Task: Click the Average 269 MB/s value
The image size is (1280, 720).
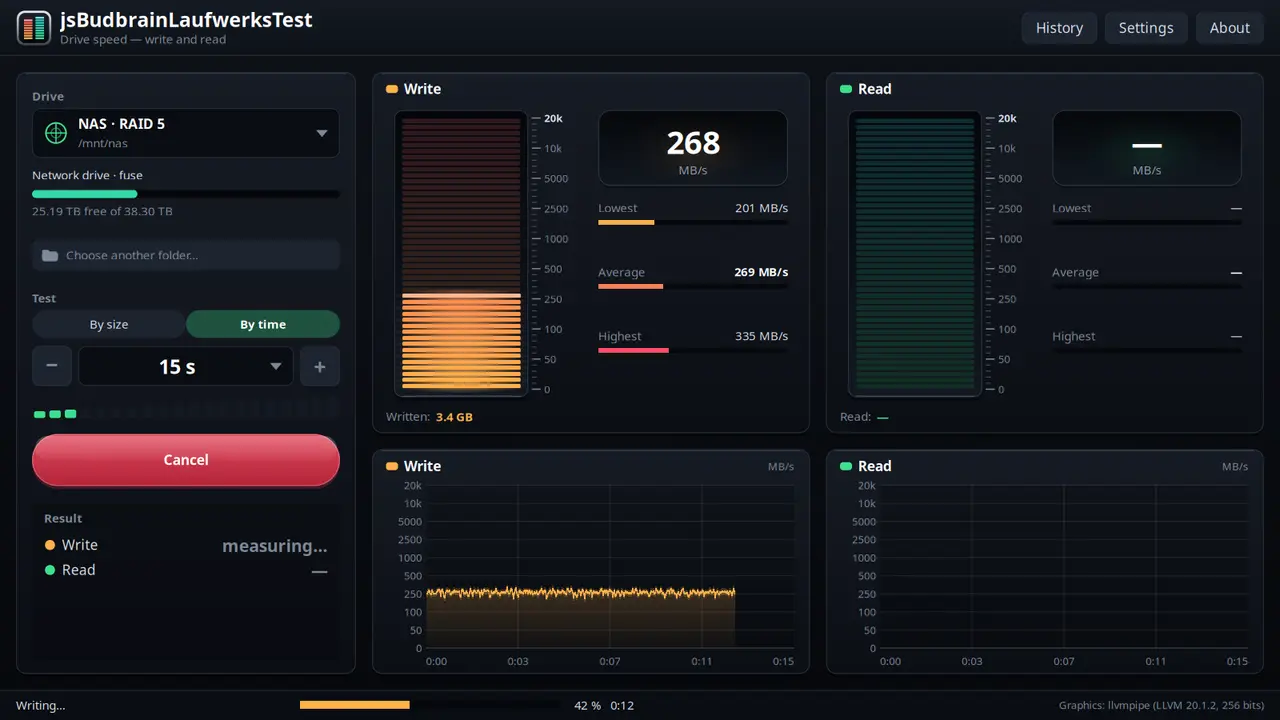Action: point(761,272)
